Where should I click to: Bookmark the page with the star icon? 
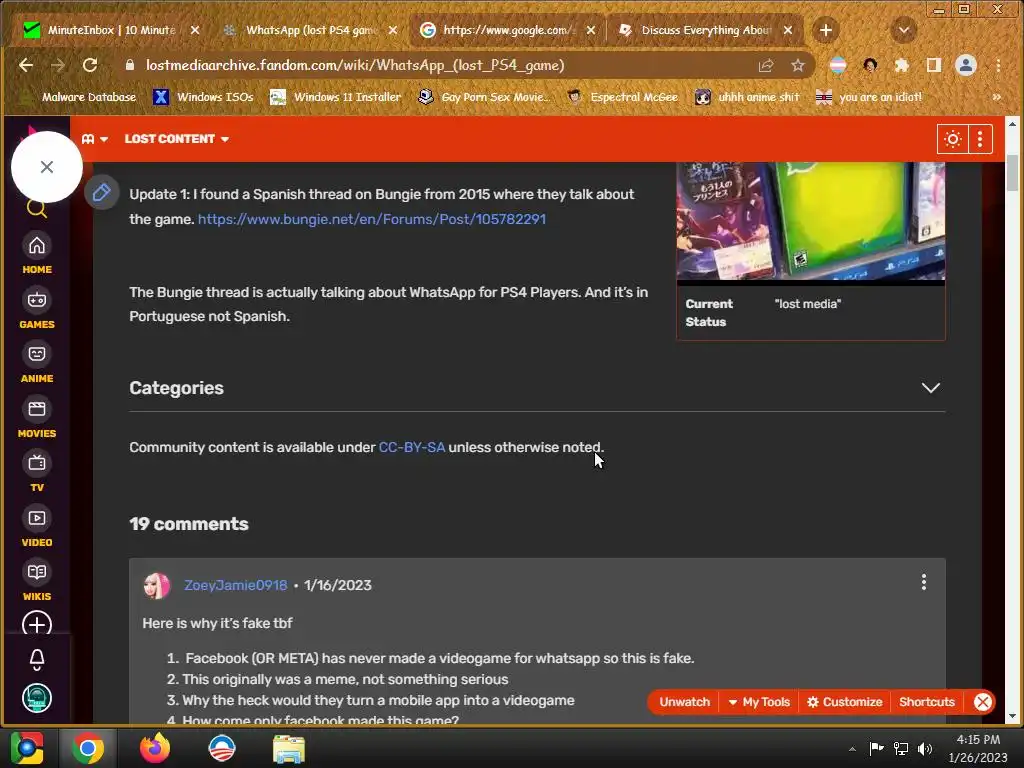point(797,65)
